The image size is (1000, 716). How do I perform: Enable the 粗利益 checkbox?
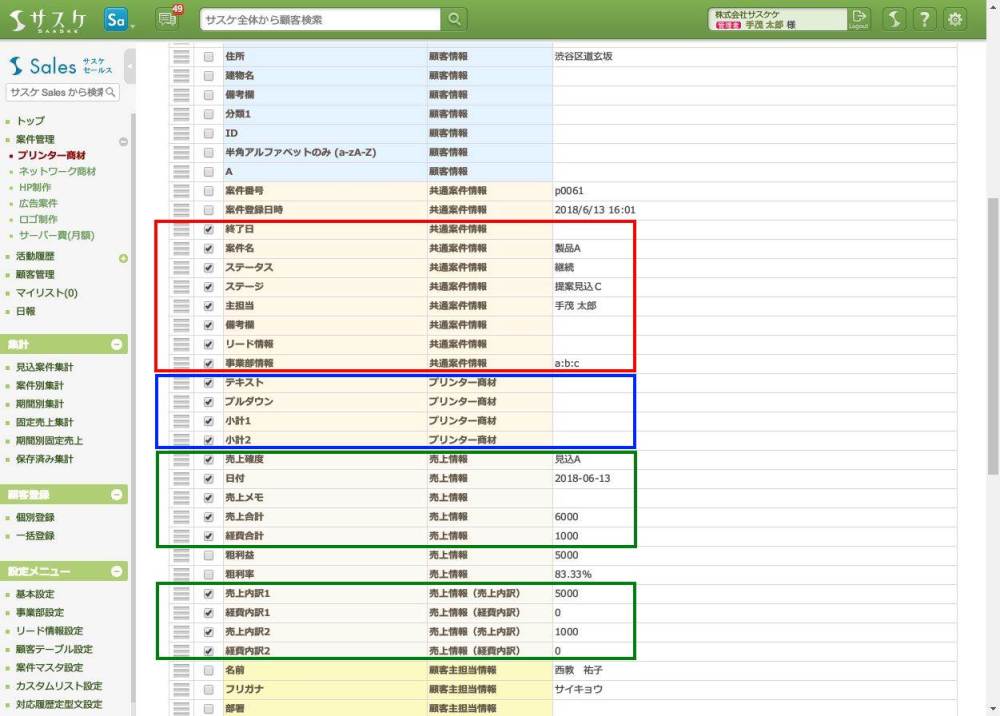208,555
